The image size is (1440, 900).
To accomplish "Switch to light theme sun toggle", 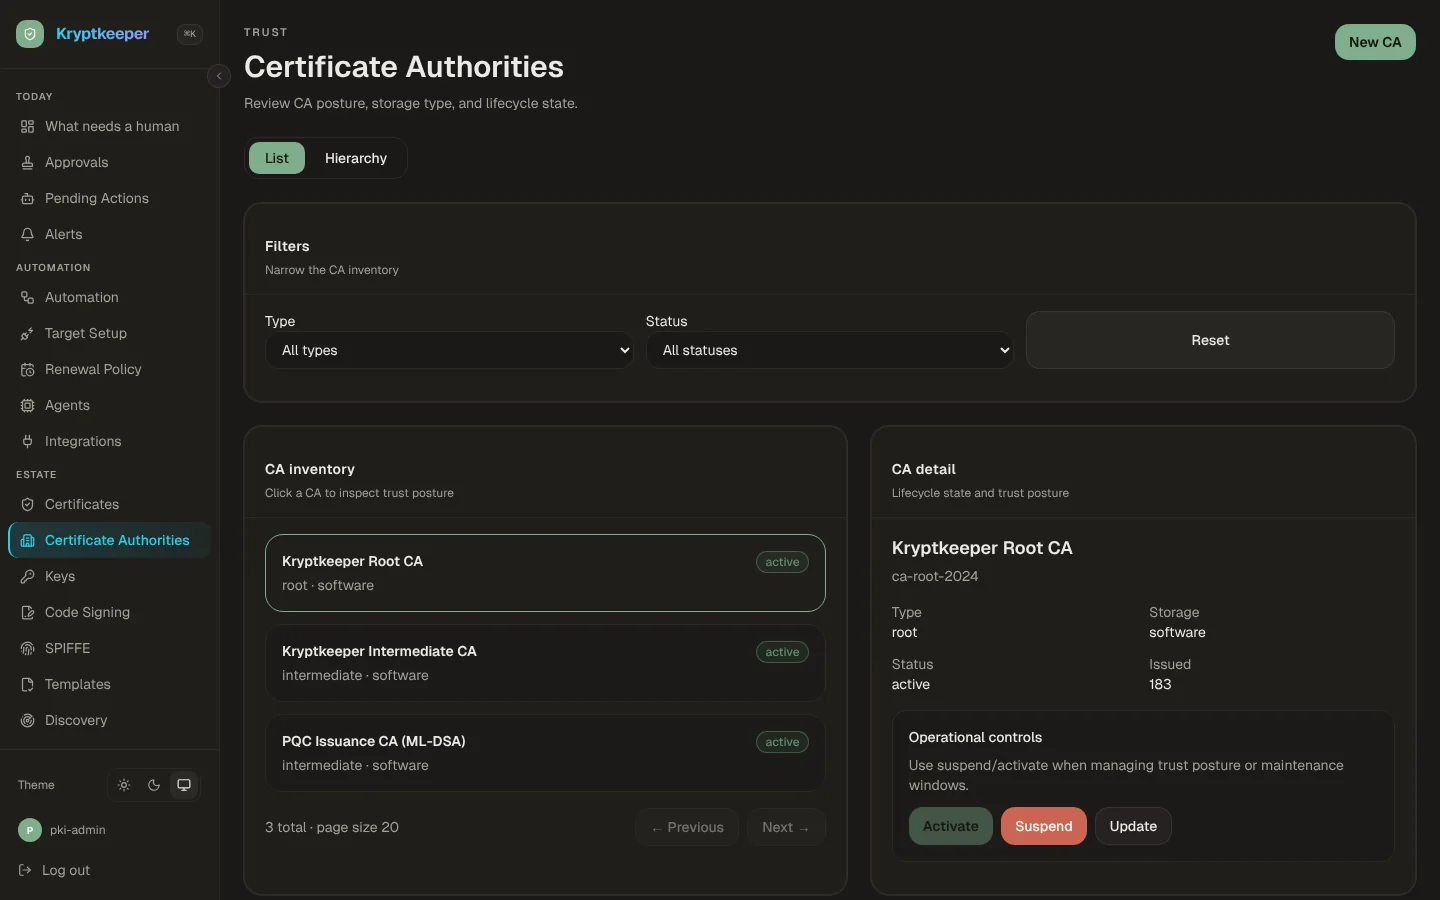I will pos(124,785).
